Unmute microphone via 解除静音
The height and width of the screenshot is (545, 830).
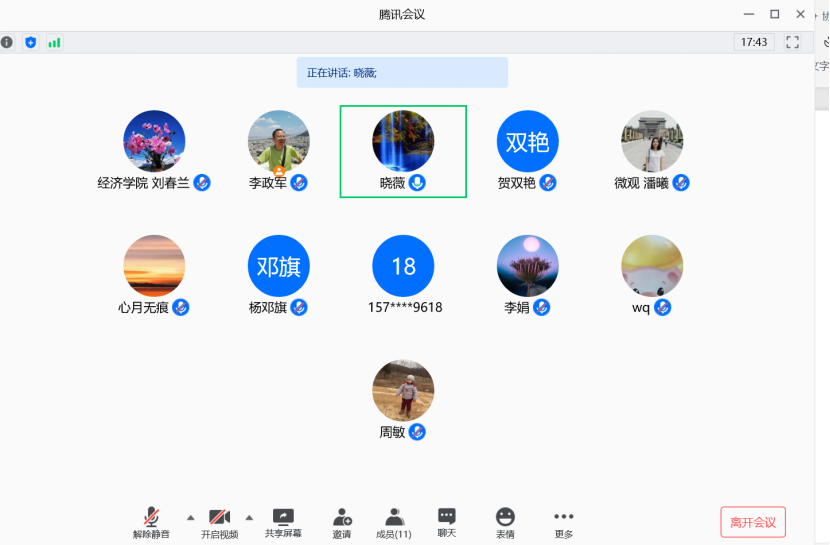click(x=151, y=522)
